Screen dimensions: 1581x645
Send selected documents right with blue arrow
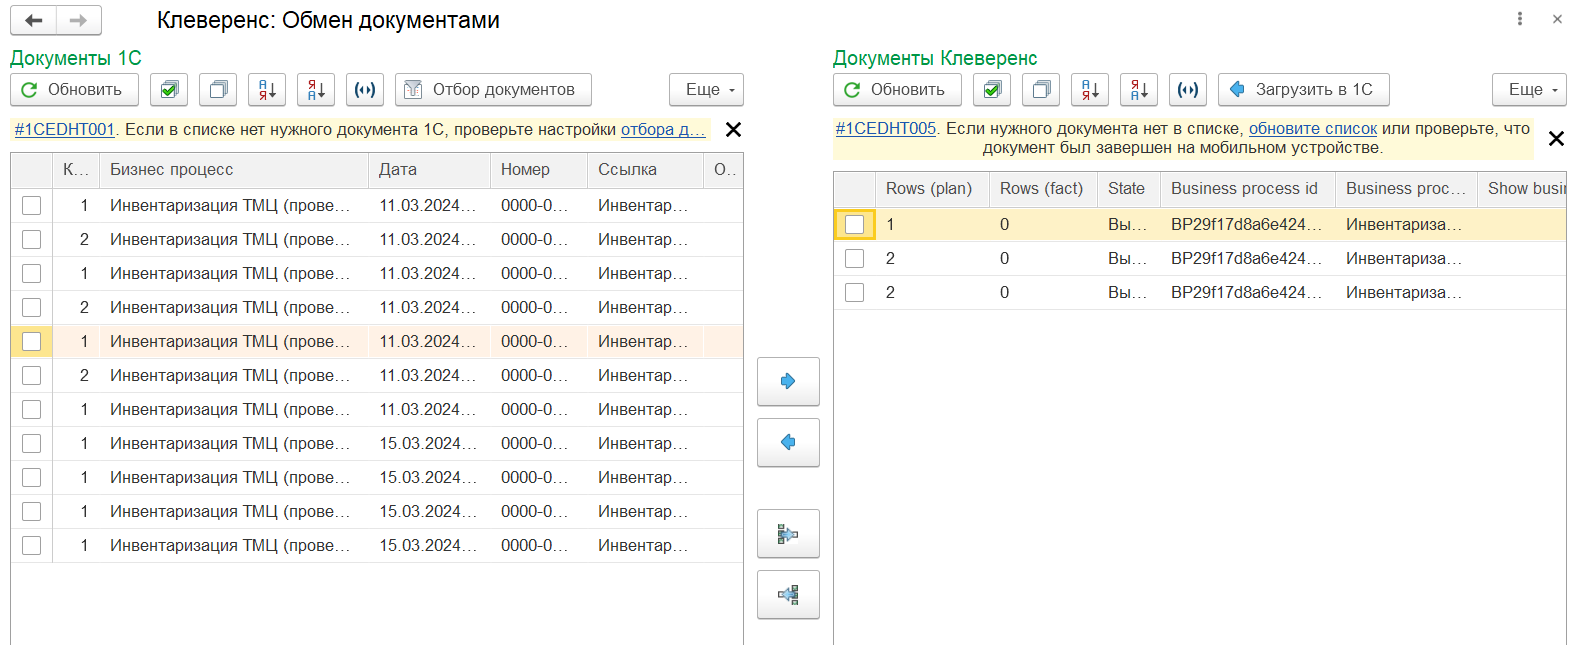click(788, 381)
